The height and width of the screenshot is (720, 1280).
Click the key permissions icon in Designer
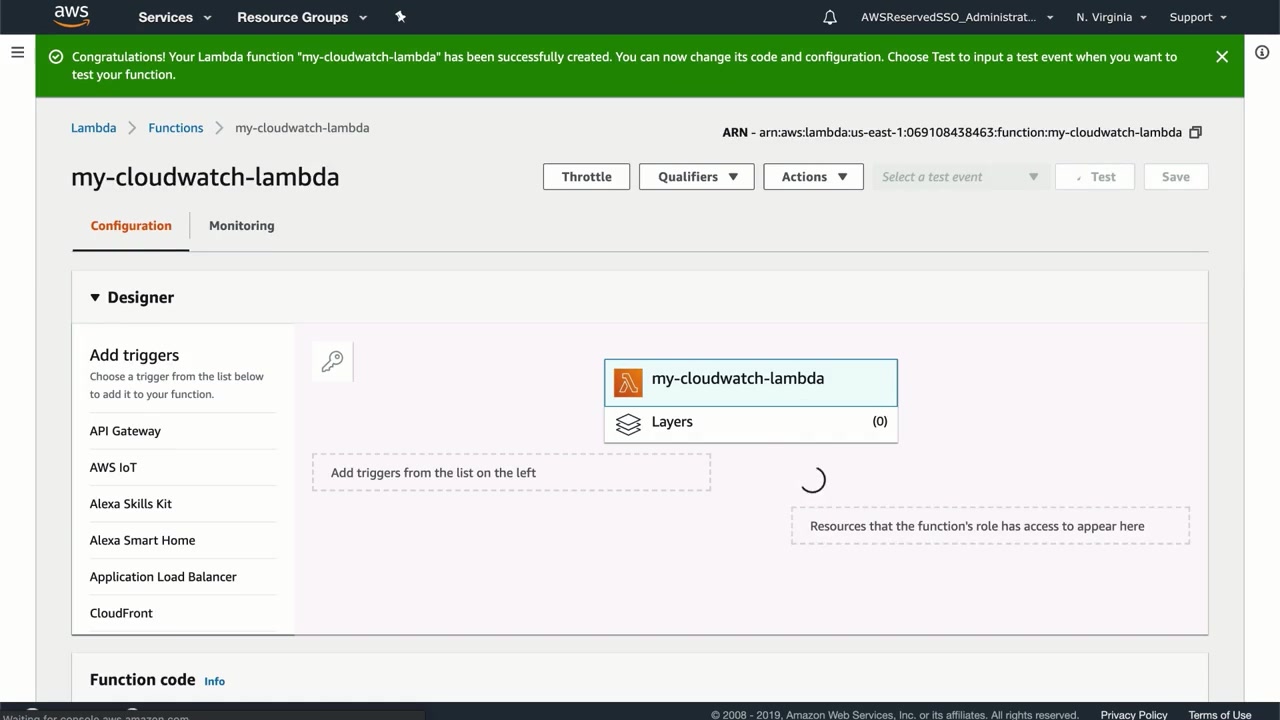pos(332,361)
